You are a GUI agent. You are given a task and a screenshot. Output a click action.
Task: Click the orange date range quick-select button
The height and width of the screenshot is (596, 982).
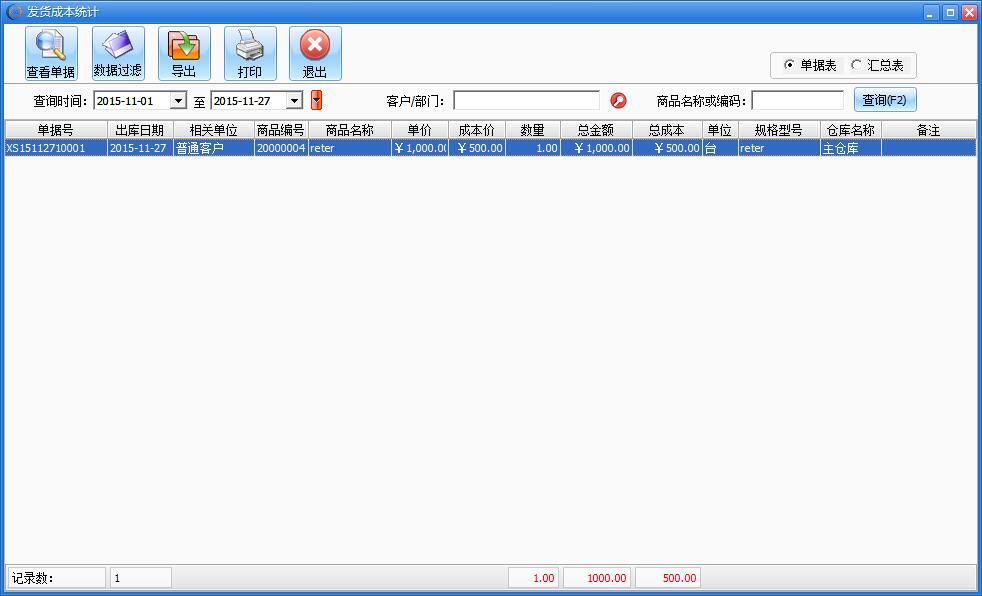click(x=316, y=100)
